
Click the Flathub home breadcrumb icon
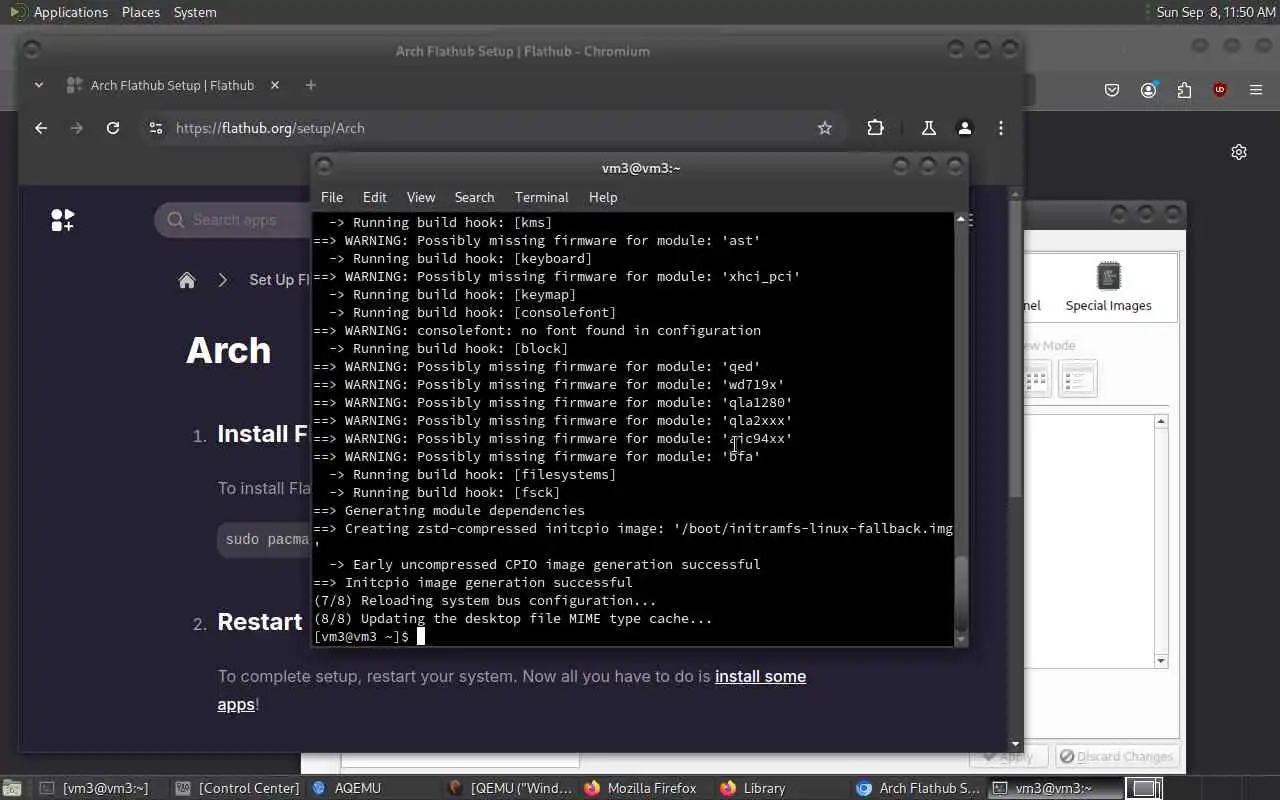[187, 280]
